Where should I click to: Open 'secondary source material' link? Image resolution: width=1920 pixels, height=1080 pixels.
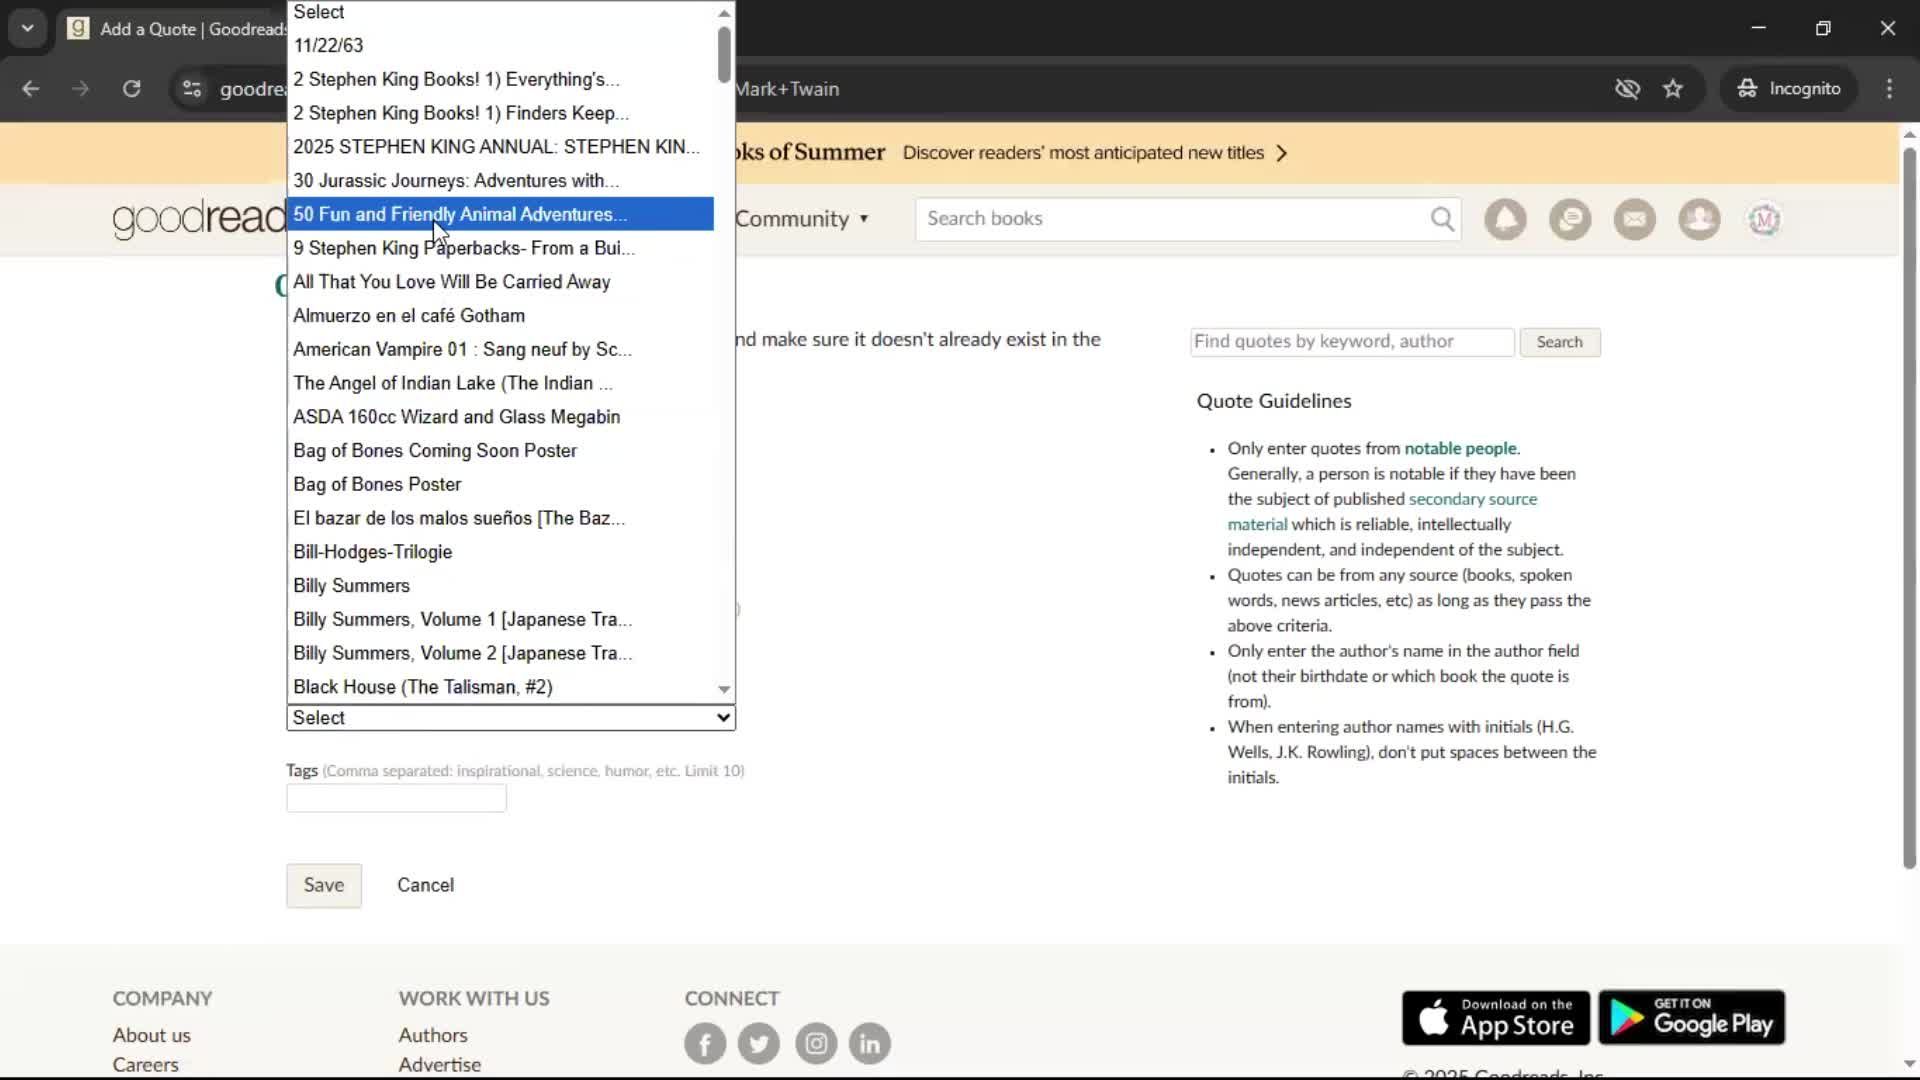click(1383, 511)
